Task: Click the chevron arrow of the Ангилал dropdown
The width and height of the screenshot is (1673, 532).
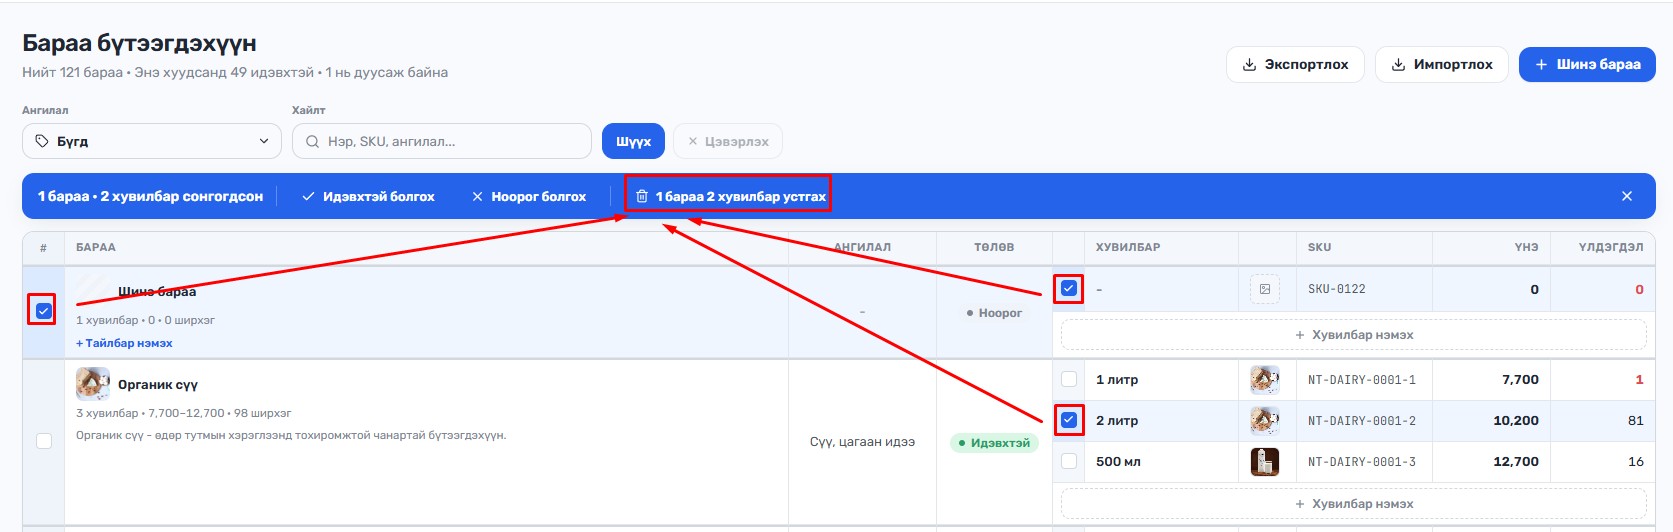Action: pyautogui.click(x=264, y=141)
